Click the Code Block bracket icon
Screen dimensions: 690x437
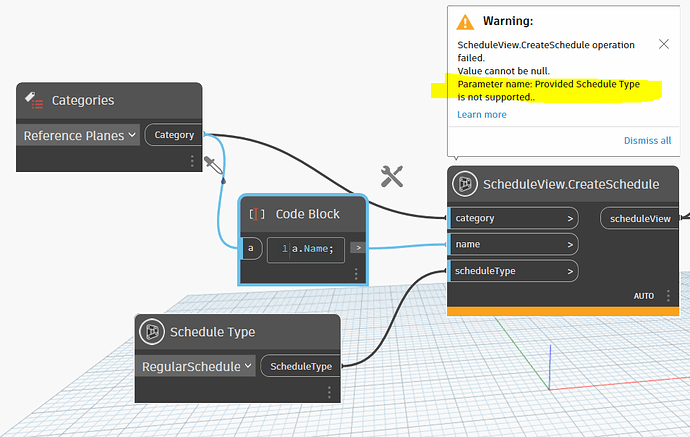coord(257,214)
